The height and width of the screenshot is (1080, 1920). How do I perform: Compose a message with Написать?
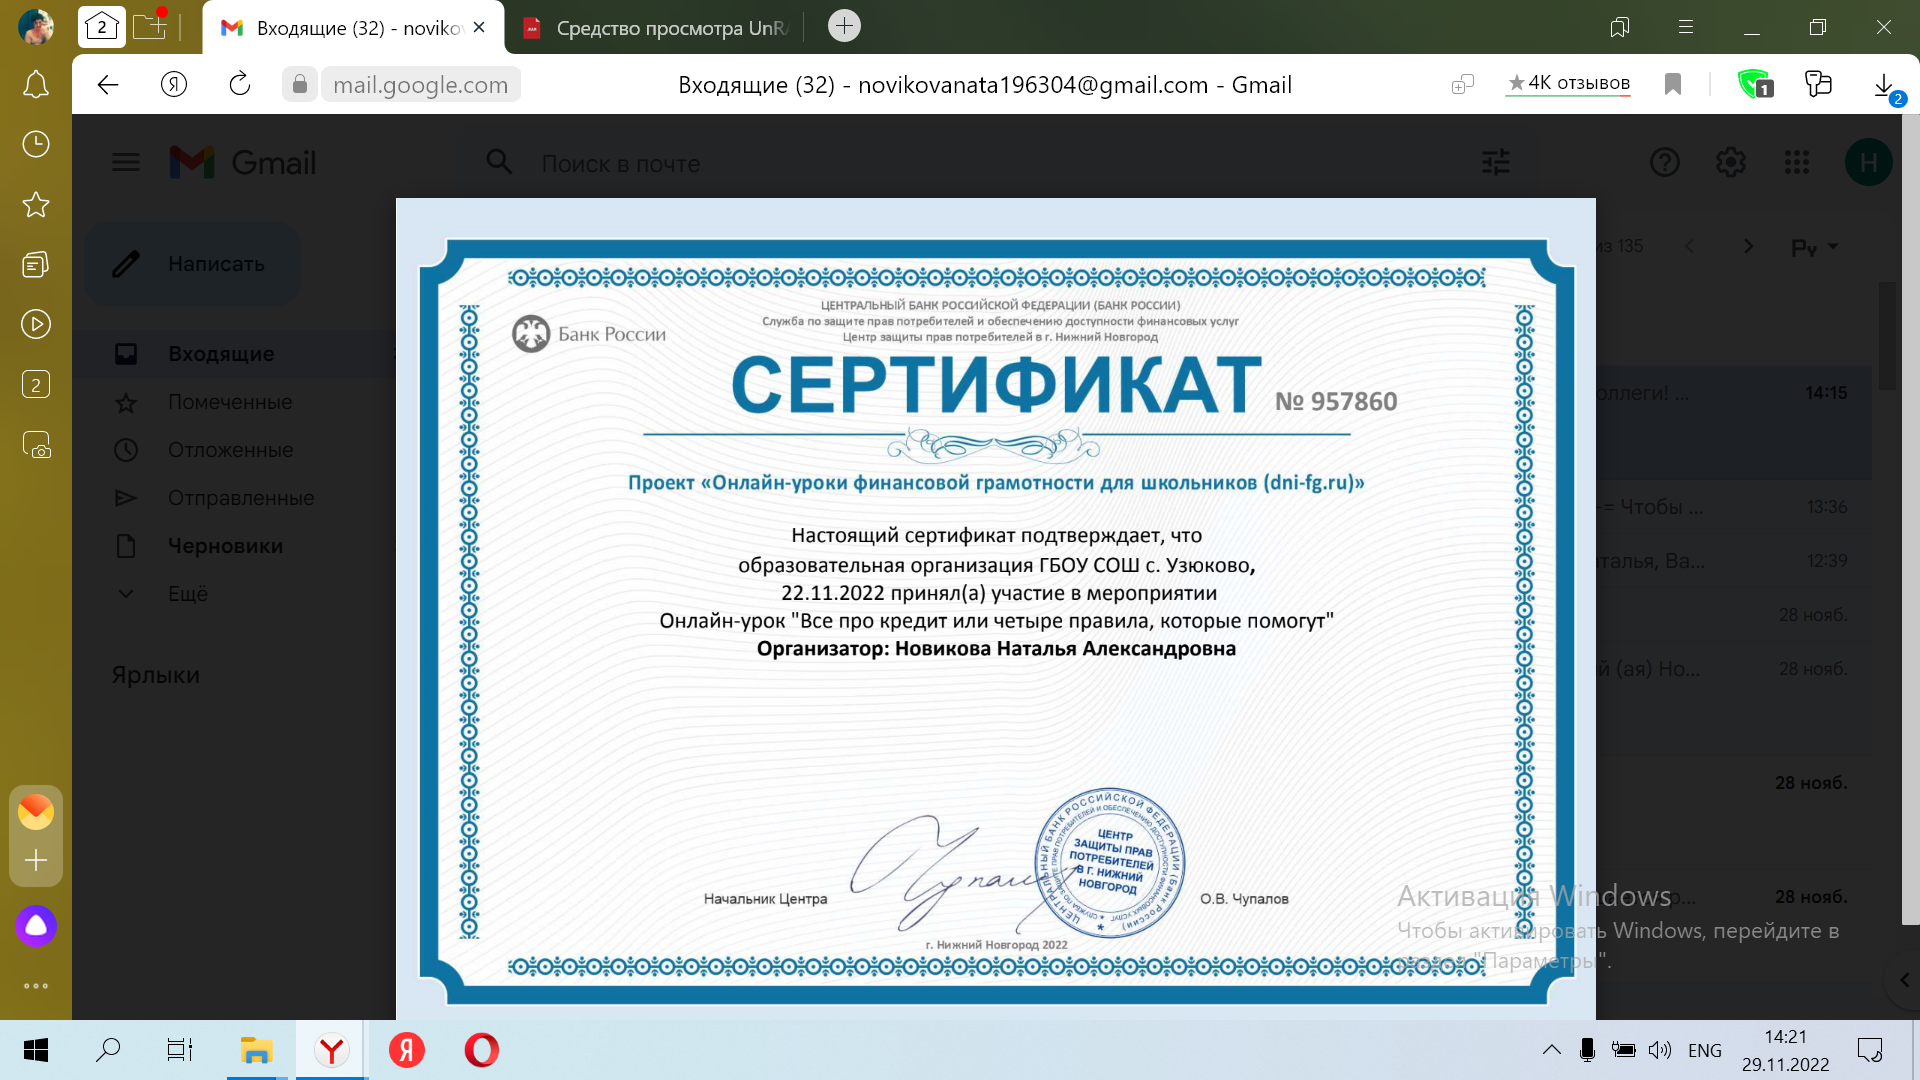tap(193, 264)
